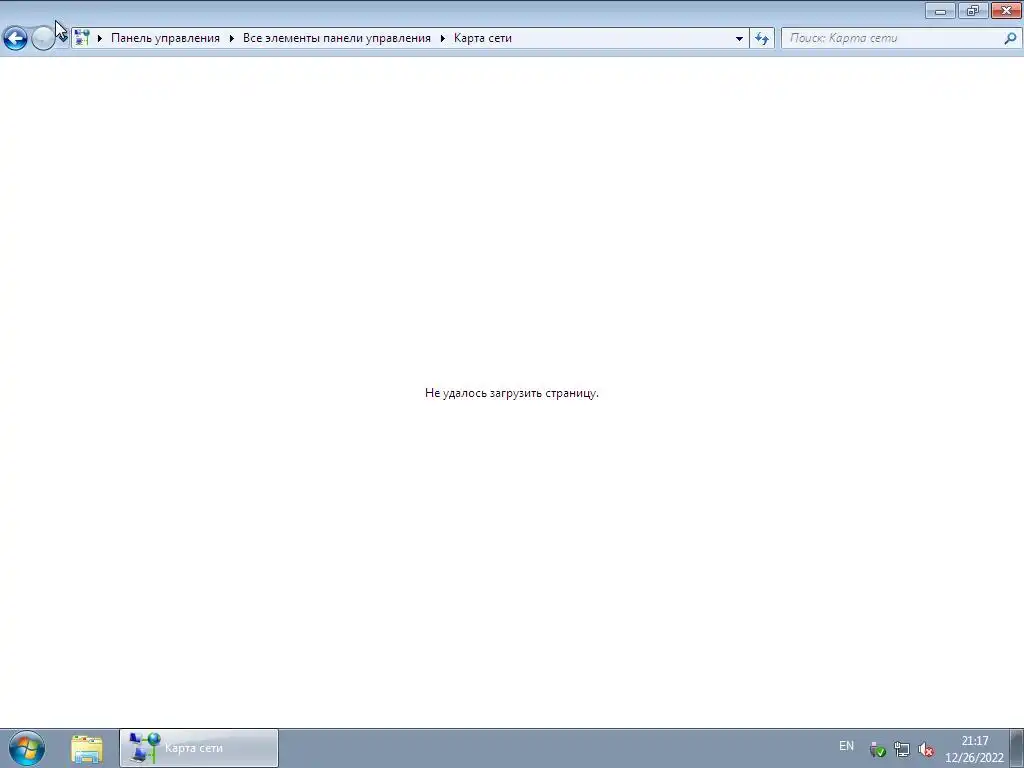Activate the Карта сети taskbar button

point(199,748)
